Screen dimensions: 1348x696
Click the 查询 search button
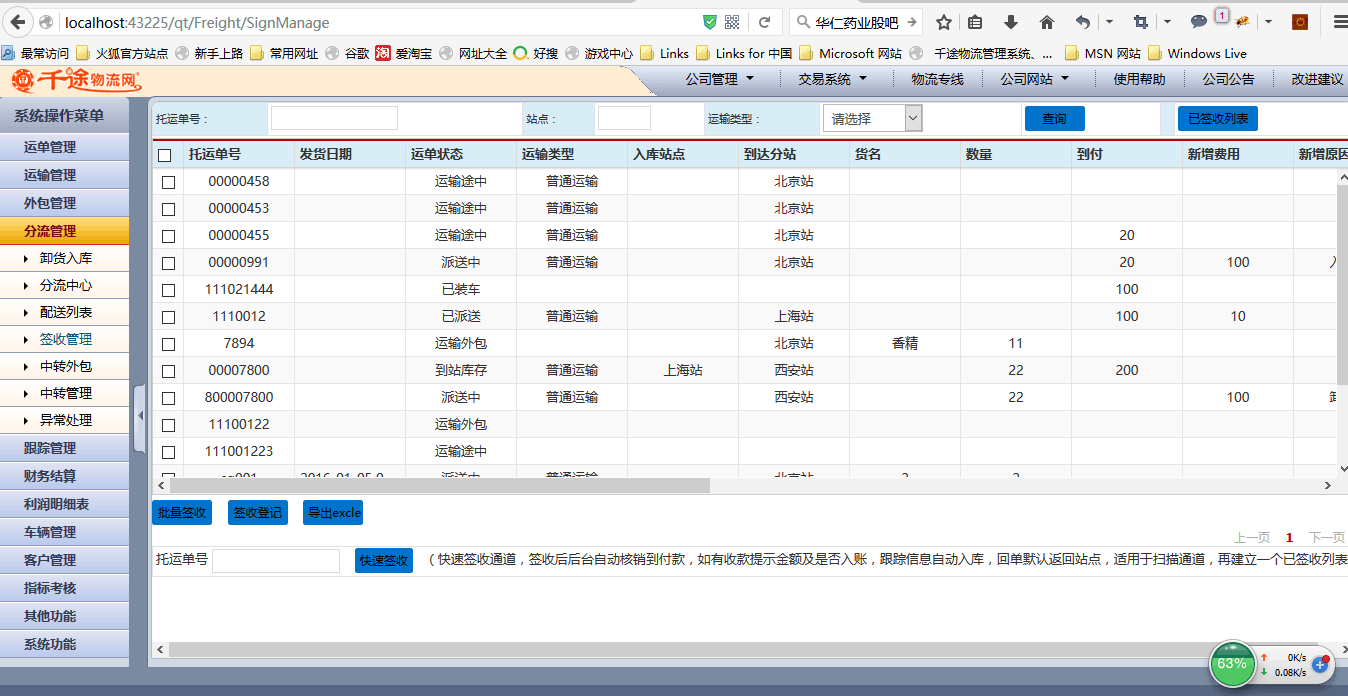point(1054,119)
